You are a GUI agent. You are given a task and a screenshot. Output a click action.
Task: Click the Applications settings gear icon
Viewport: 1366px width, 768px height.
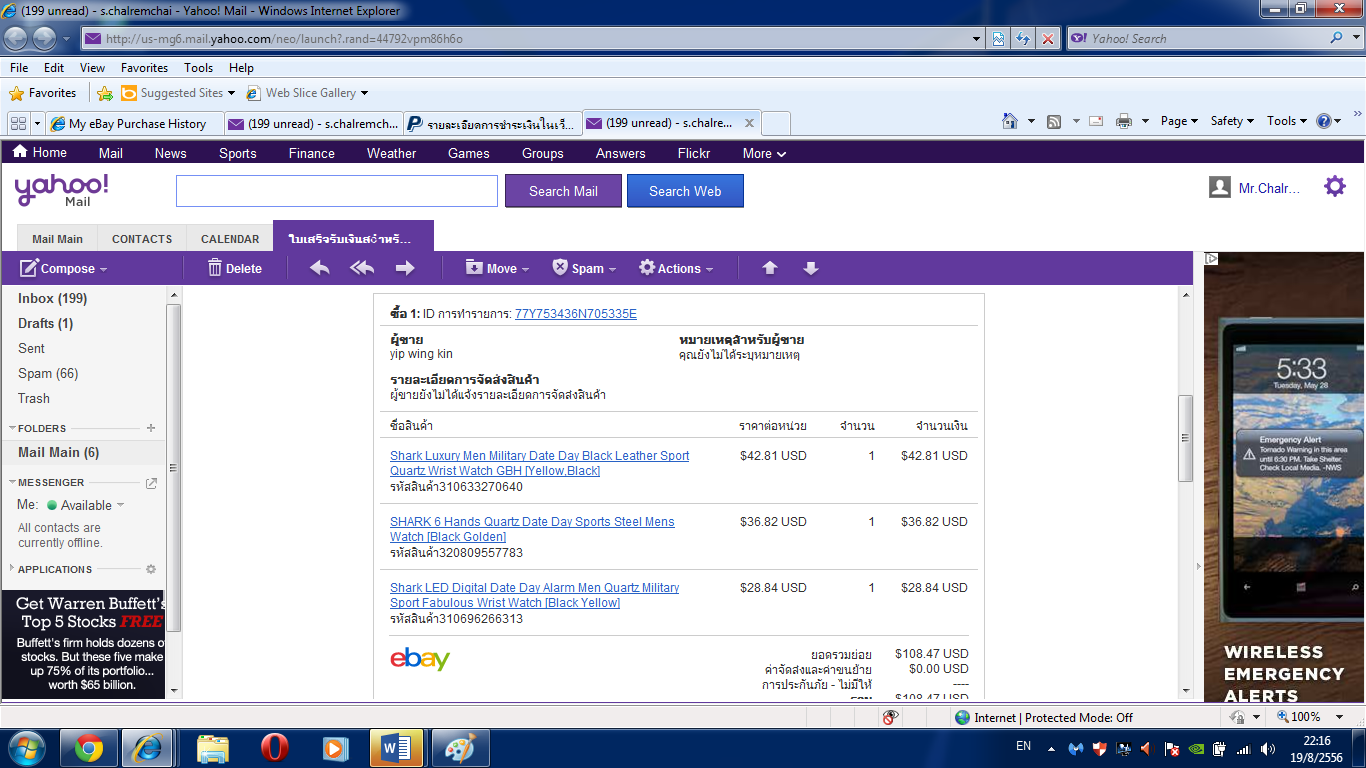click(151, 569)
